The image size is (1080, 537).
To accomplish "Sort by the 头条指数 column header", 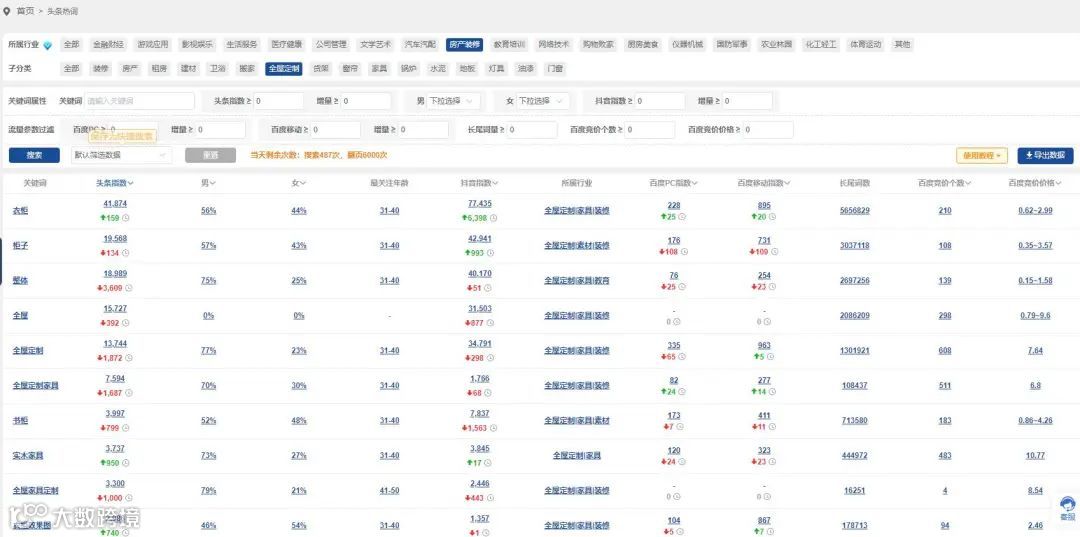I will point(114,183).
